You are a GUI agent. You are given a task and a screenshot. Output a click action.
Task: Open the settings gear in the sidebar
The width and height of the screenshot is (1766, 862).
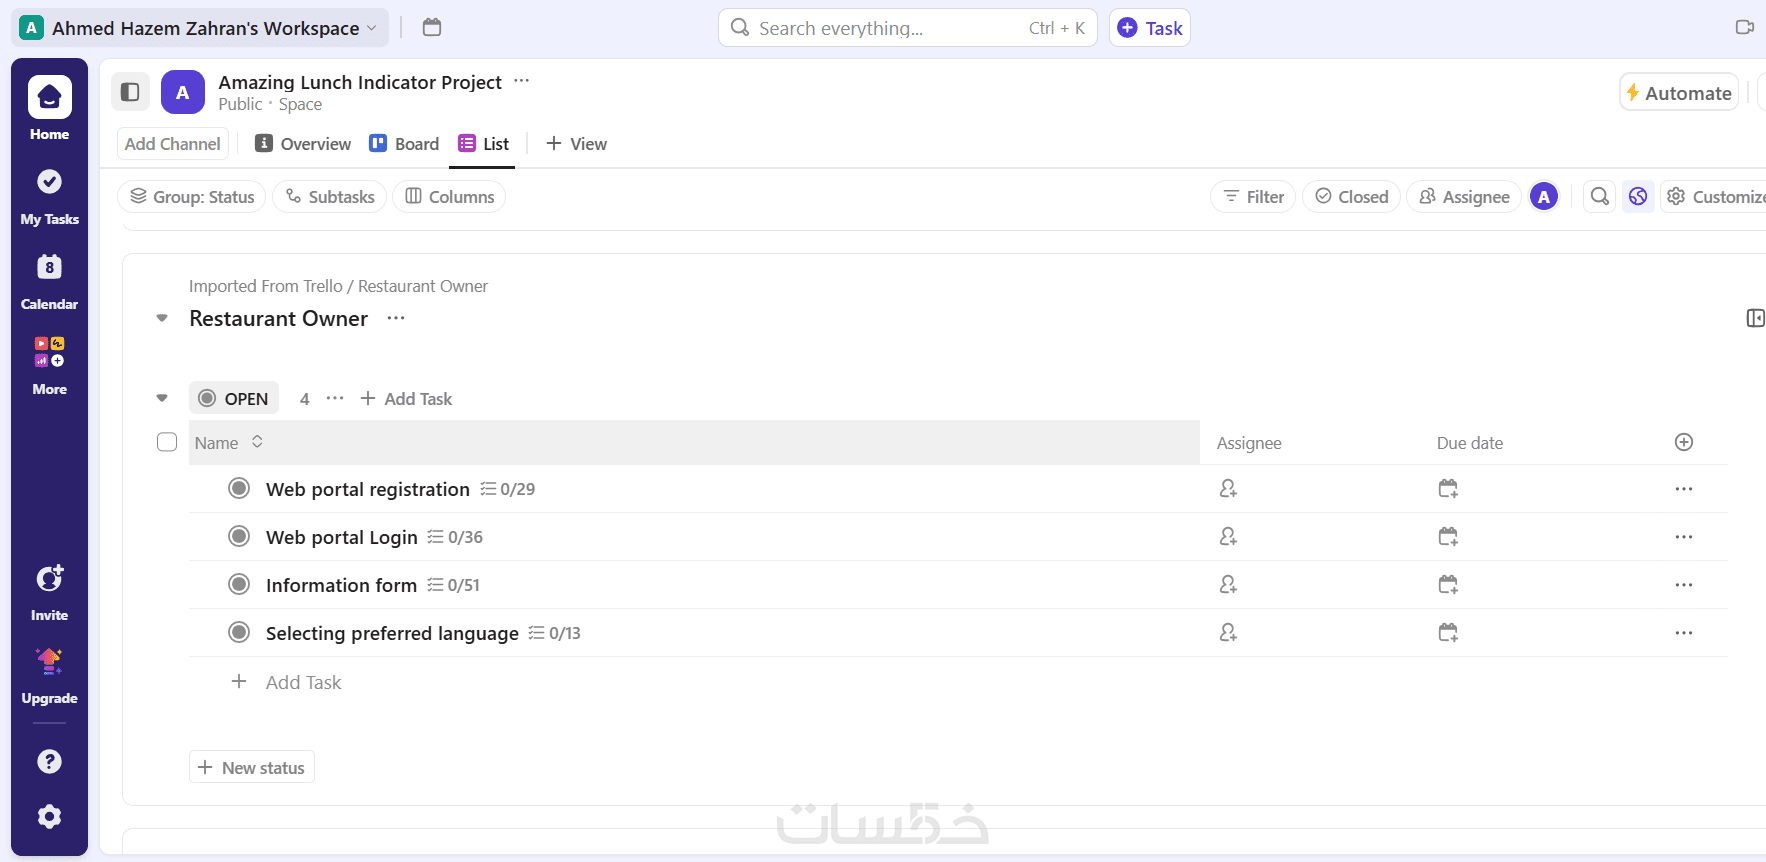tap(49, 817)
